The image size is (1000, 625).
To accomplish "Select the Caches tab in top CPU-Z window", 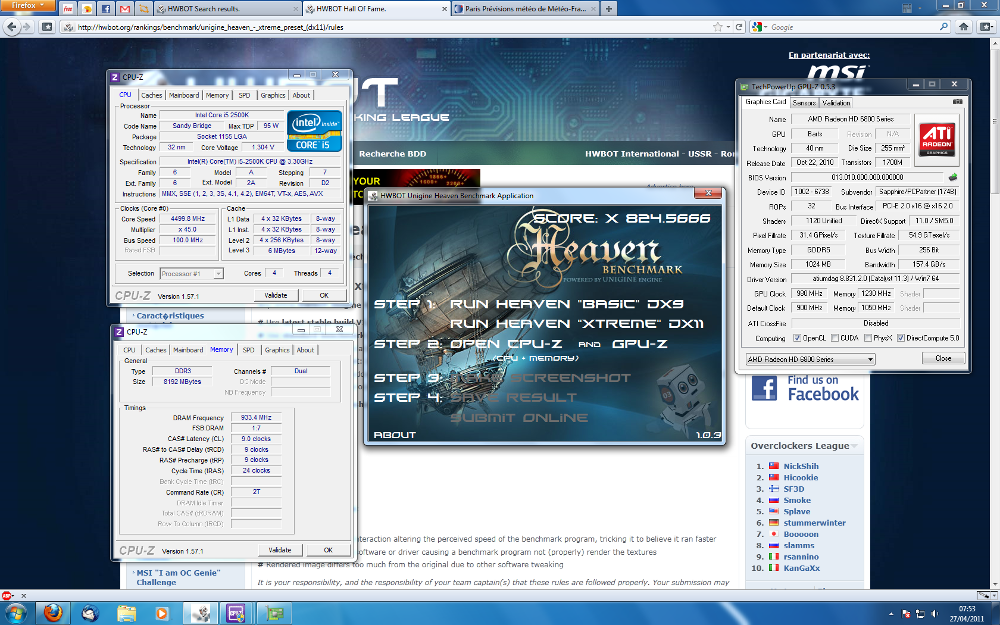I will pos(152,95).
